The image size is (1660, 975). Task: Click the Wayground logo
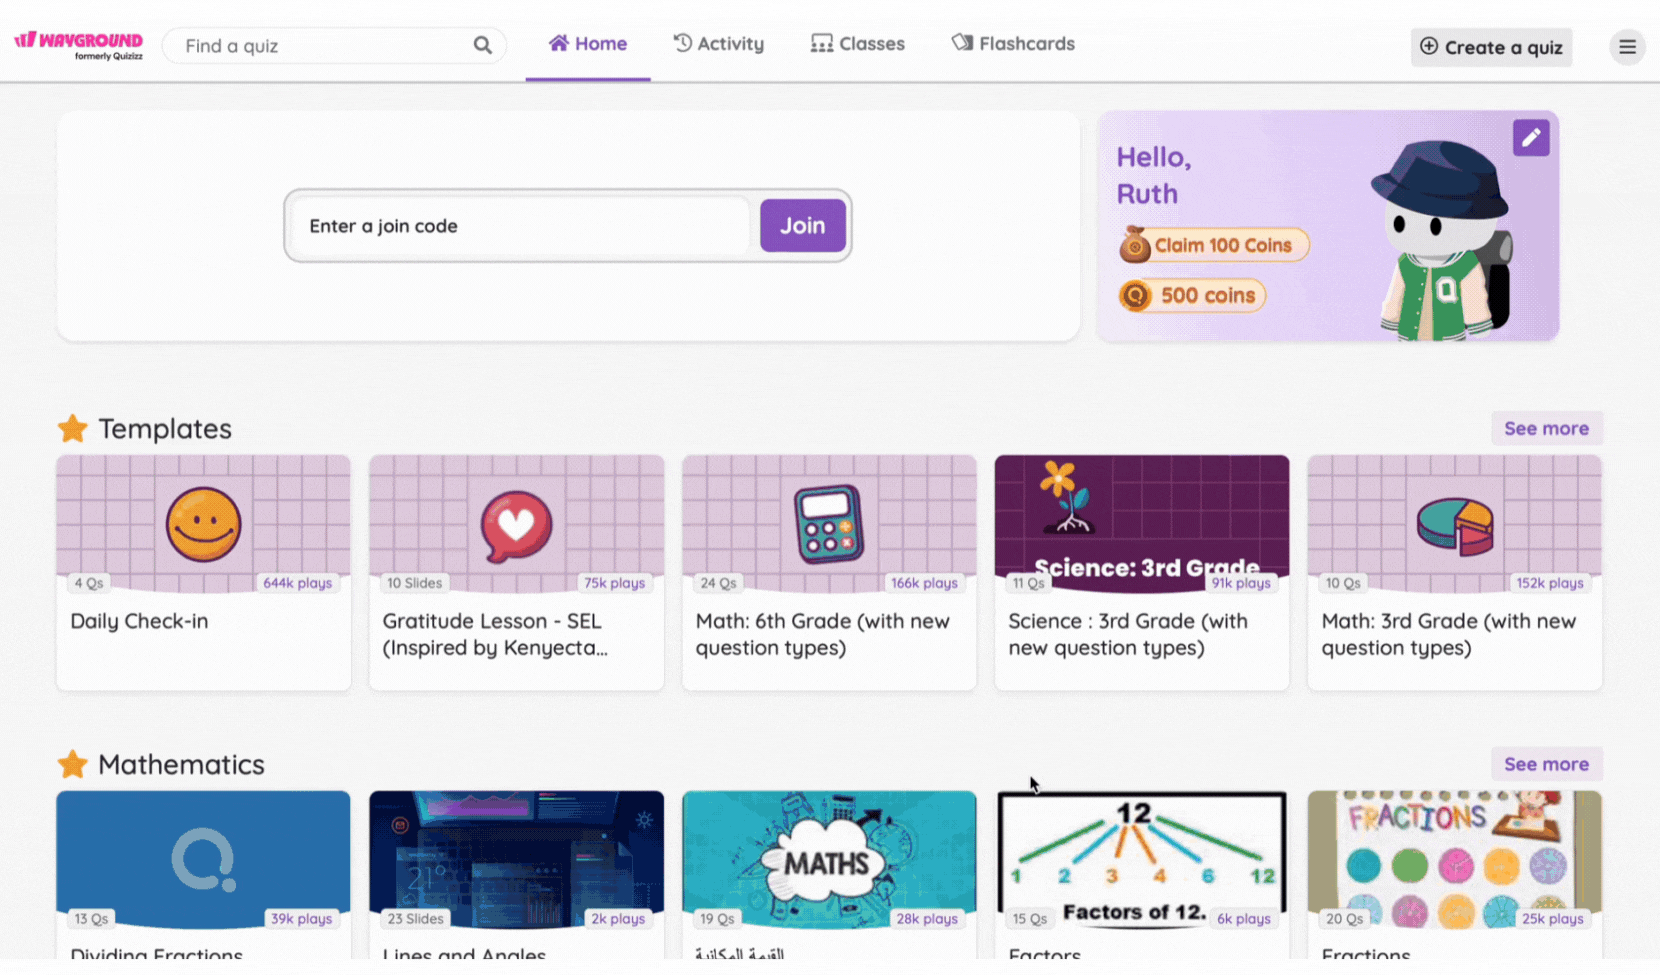[x=78, y=45]
